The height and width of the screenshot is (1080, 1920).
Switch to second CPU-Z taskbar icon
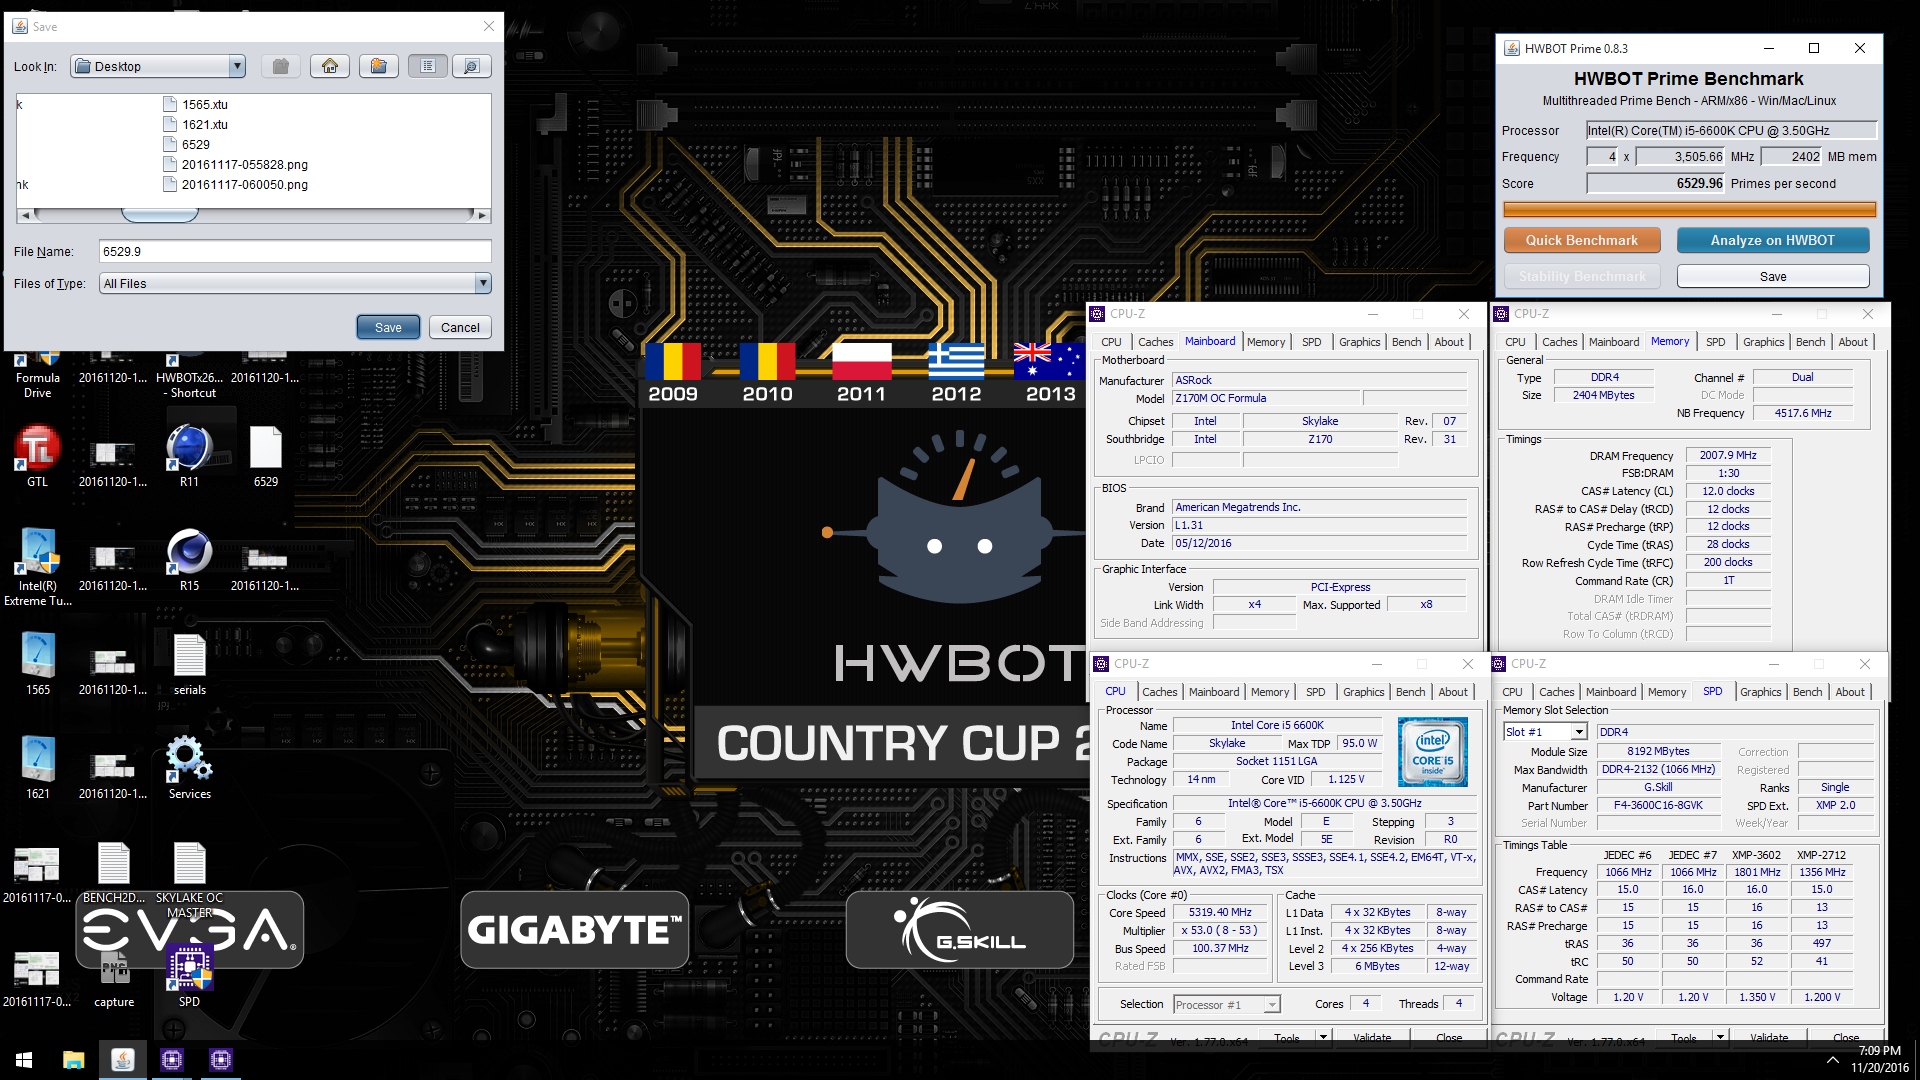point(221,1060)
